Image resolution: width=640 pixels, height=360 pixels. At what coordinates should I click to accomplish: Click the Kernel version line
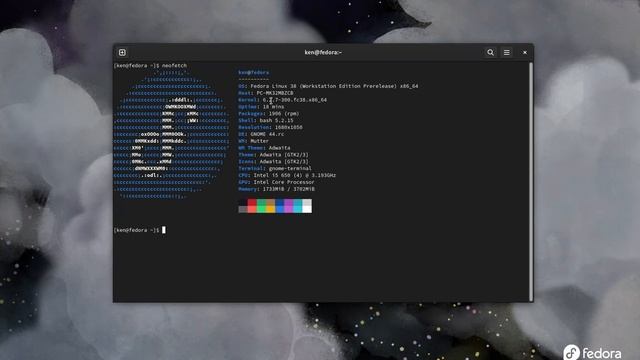coord(282,100)
